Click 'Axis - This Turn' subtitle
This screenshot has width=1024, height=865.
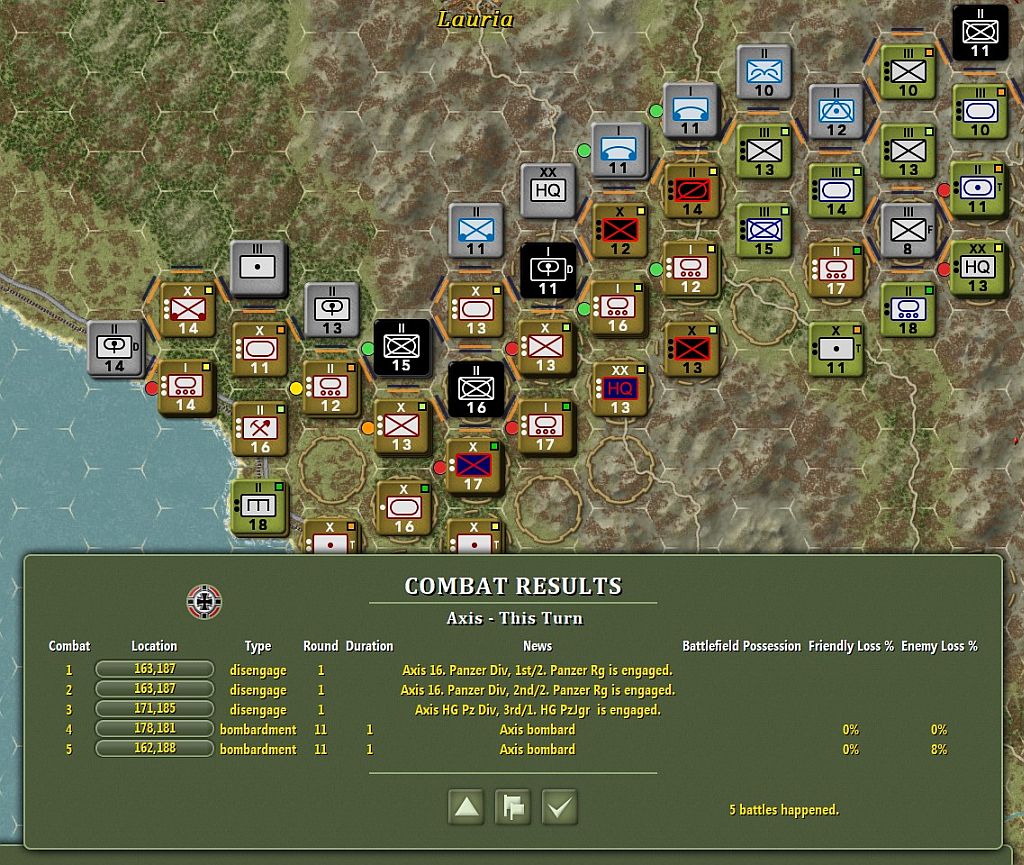tap(515, 618)
